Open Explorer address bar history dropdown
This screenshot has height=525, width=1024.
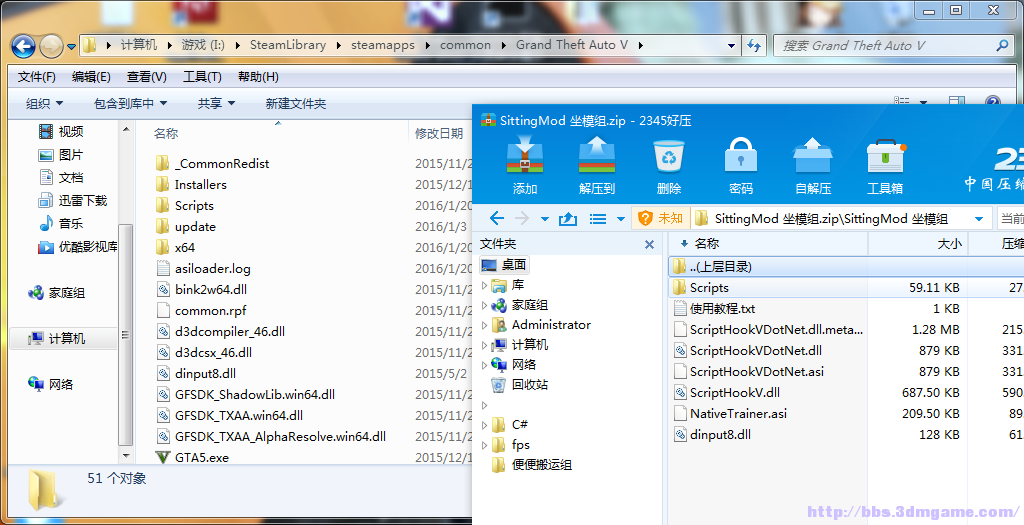tap(731, 46)
